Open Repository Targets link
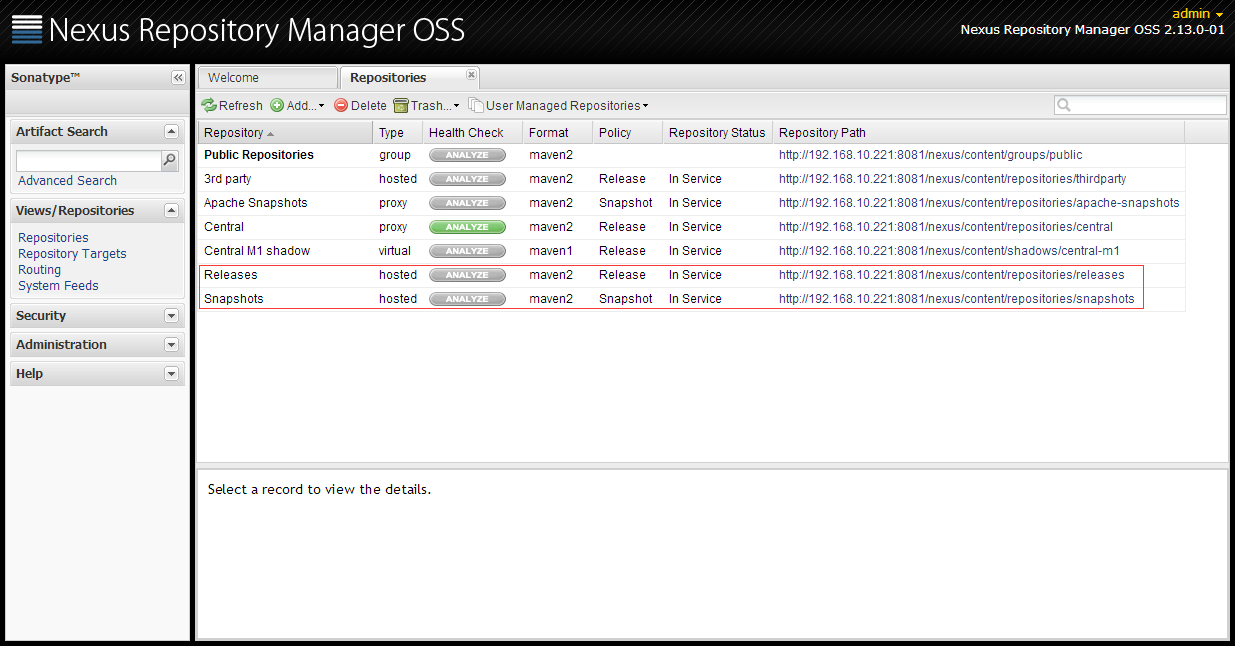The image size is (1235, 646). pos(72,254)
